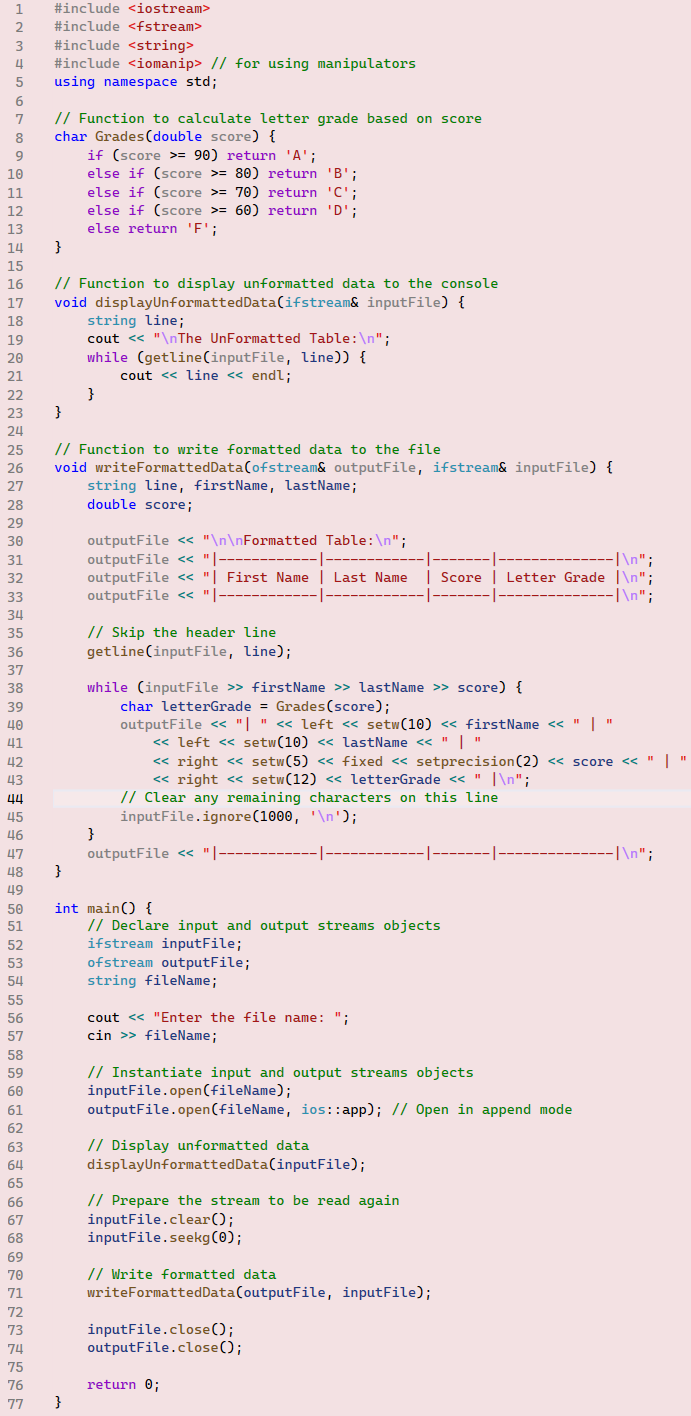The width and height of the screenshot is (691, 1416).
Task: Click the 'Enter the file name: ' cout line
Action: point(218,1018)
